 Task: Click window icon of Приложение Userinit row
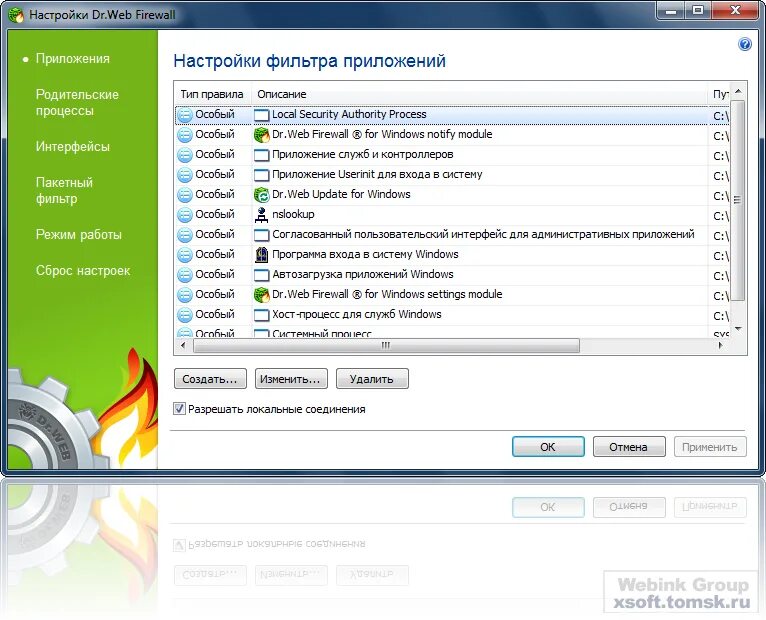pyautogui.click(x=262, y=175)
